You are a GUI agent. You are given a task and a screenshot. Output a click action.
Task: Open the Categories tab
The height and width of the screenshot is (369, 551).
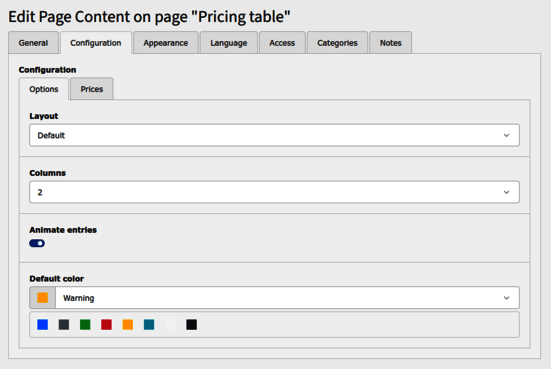pyautogui.click(x=337, y=43)
